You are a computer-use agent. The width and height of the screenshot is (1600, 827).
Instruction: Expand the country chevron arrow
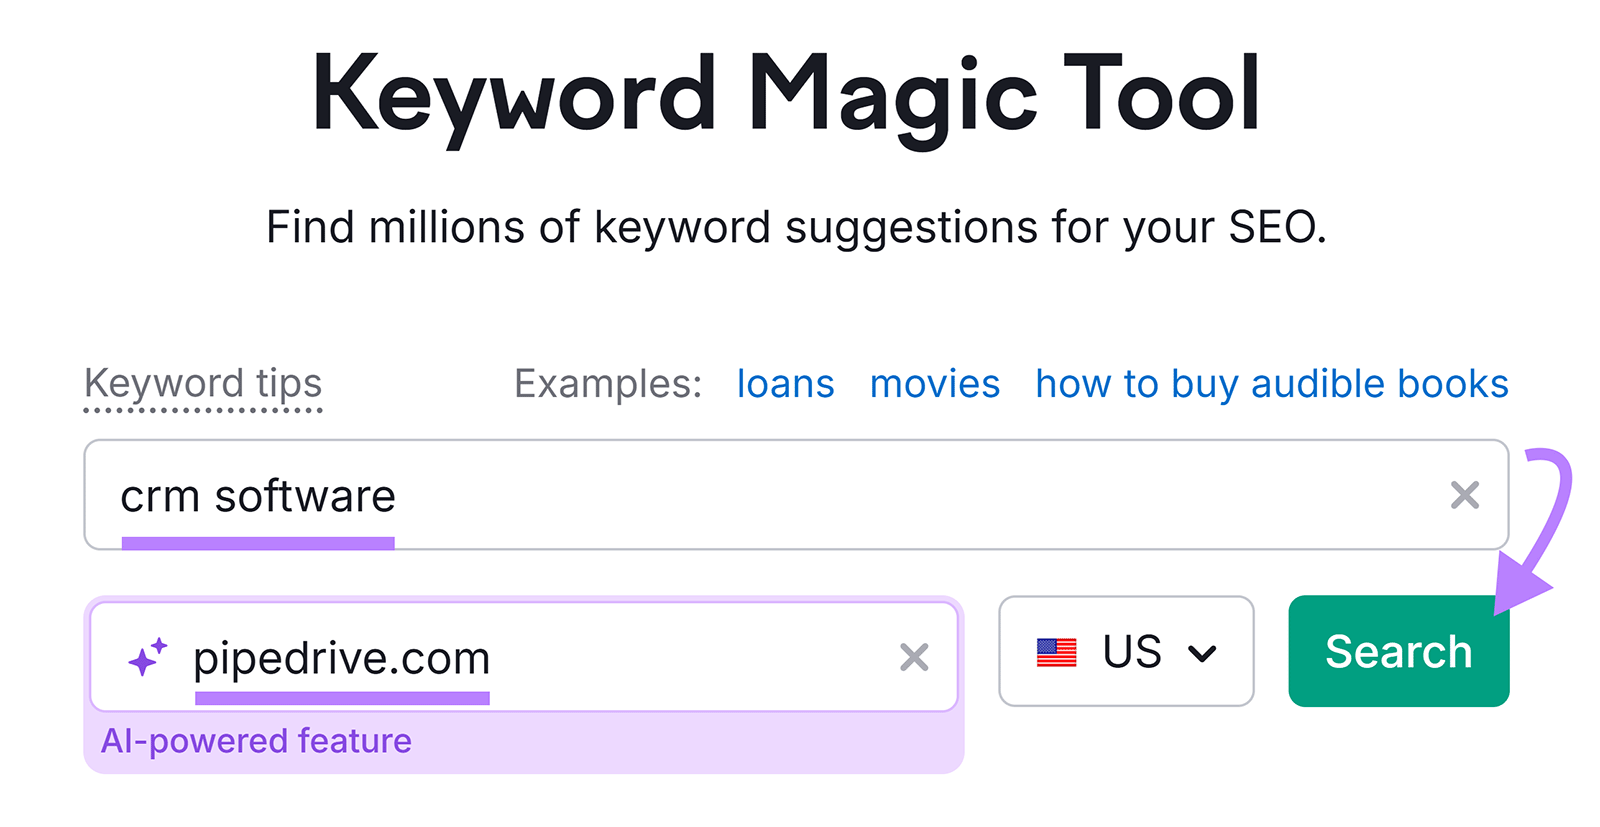click(1202, 654)
